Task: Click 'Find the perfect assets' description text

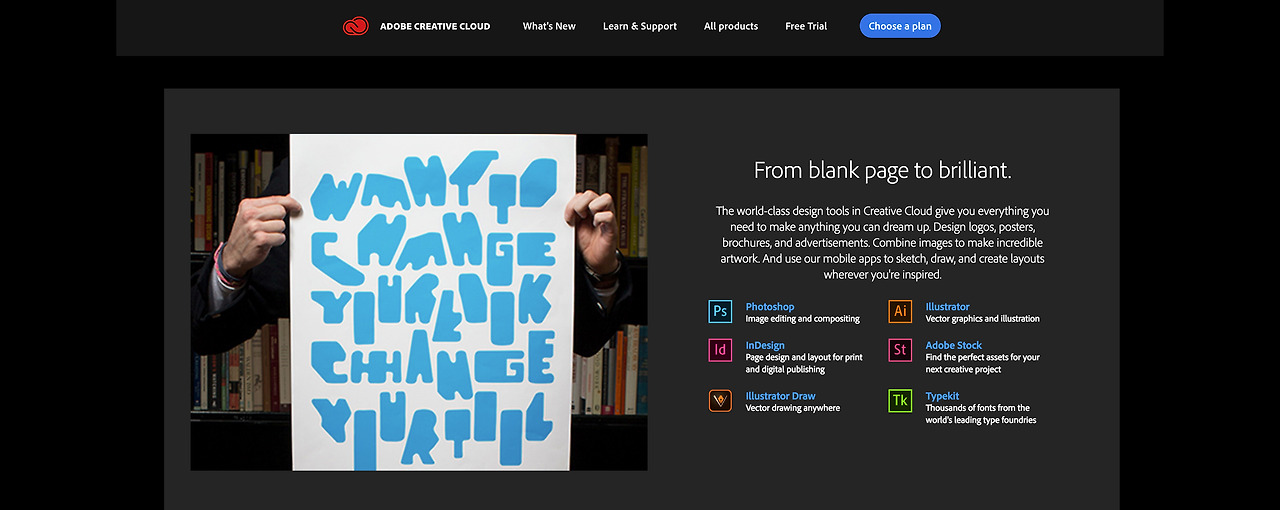Action: pos(983,363)
